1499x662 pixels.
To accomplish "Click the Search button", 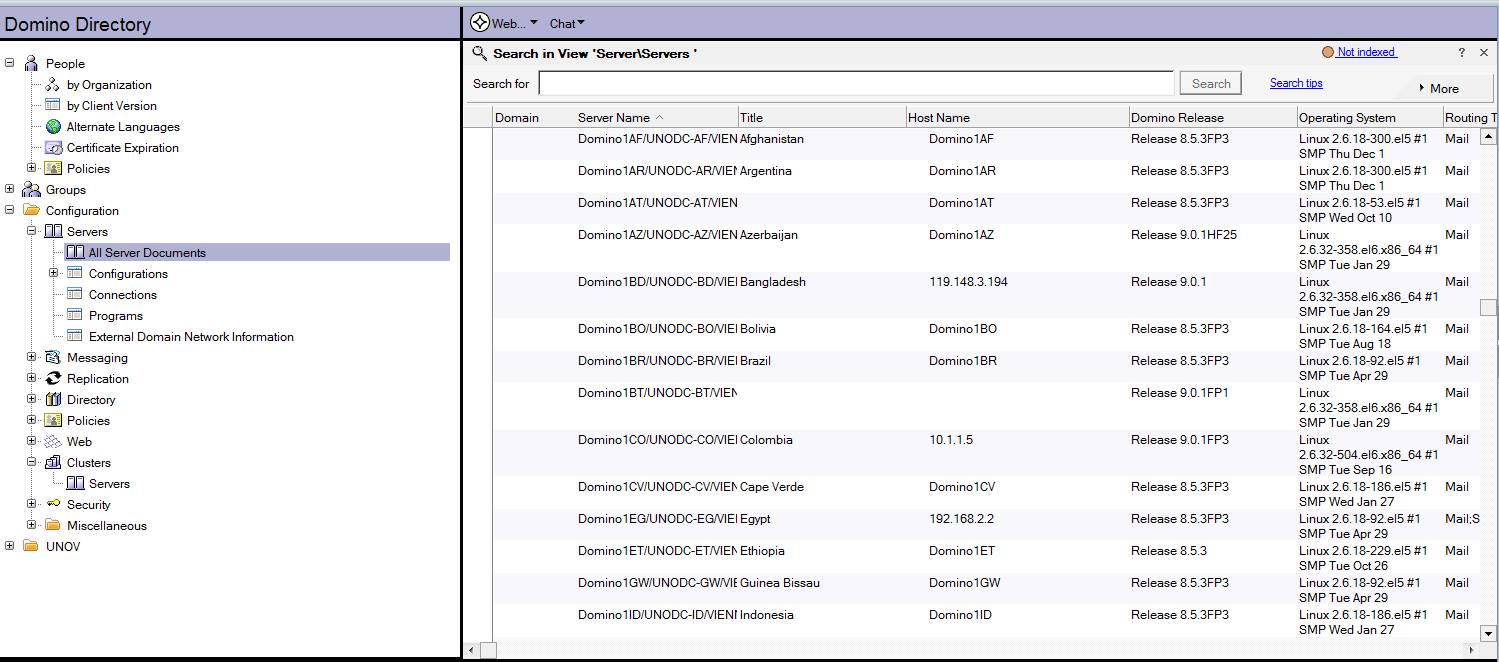I will (1211, 84).
